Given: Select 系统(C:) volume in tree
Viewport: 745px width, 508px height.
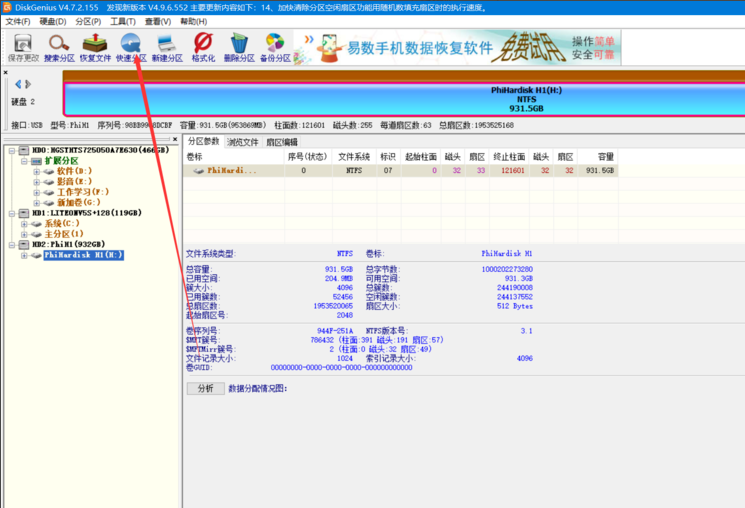Looking at the screenshot, I should (62, 223).
